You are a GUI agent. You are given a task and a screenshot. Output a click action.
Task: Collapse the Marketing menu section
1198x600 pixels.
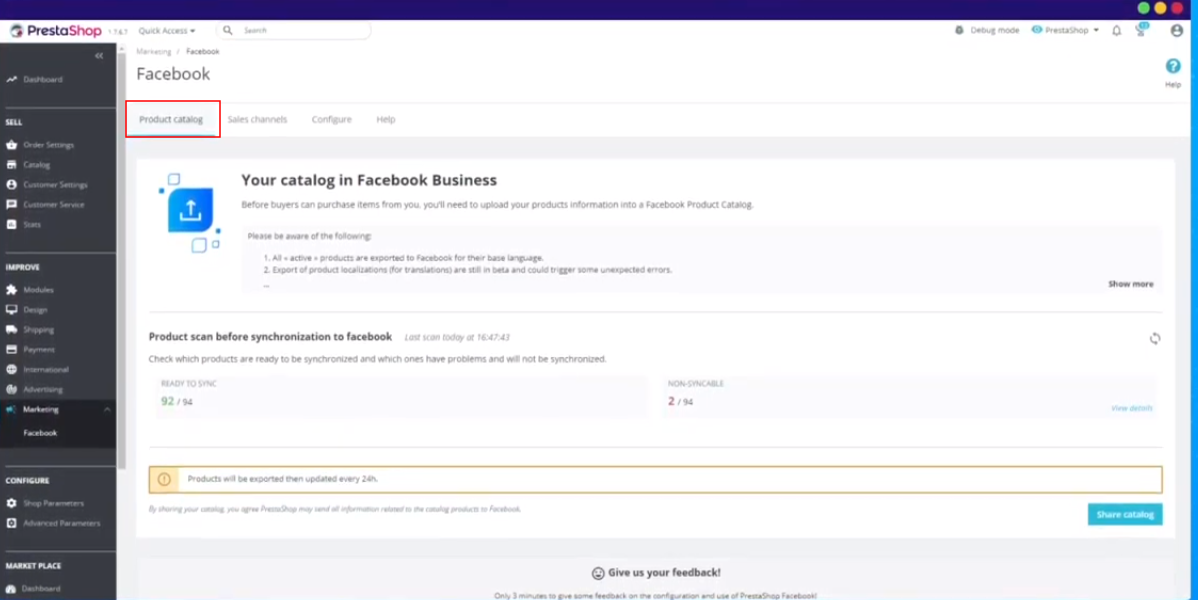click(107, 409)
